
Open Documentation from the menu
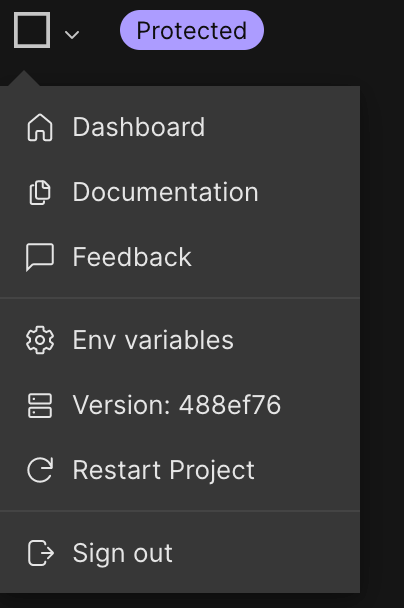180,192
